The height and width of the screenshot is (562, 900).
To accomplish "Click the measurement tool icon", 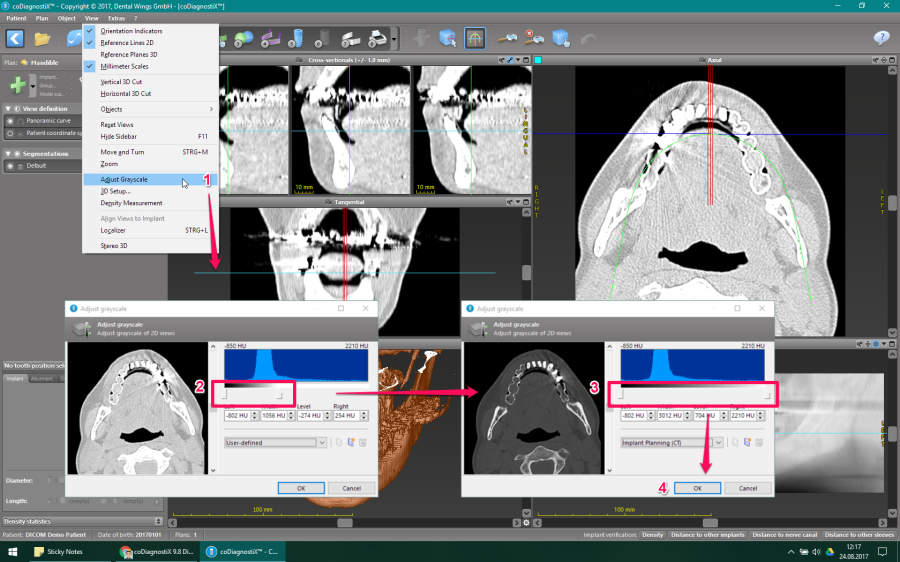I will pyautogui.click(x=507, y=39).
